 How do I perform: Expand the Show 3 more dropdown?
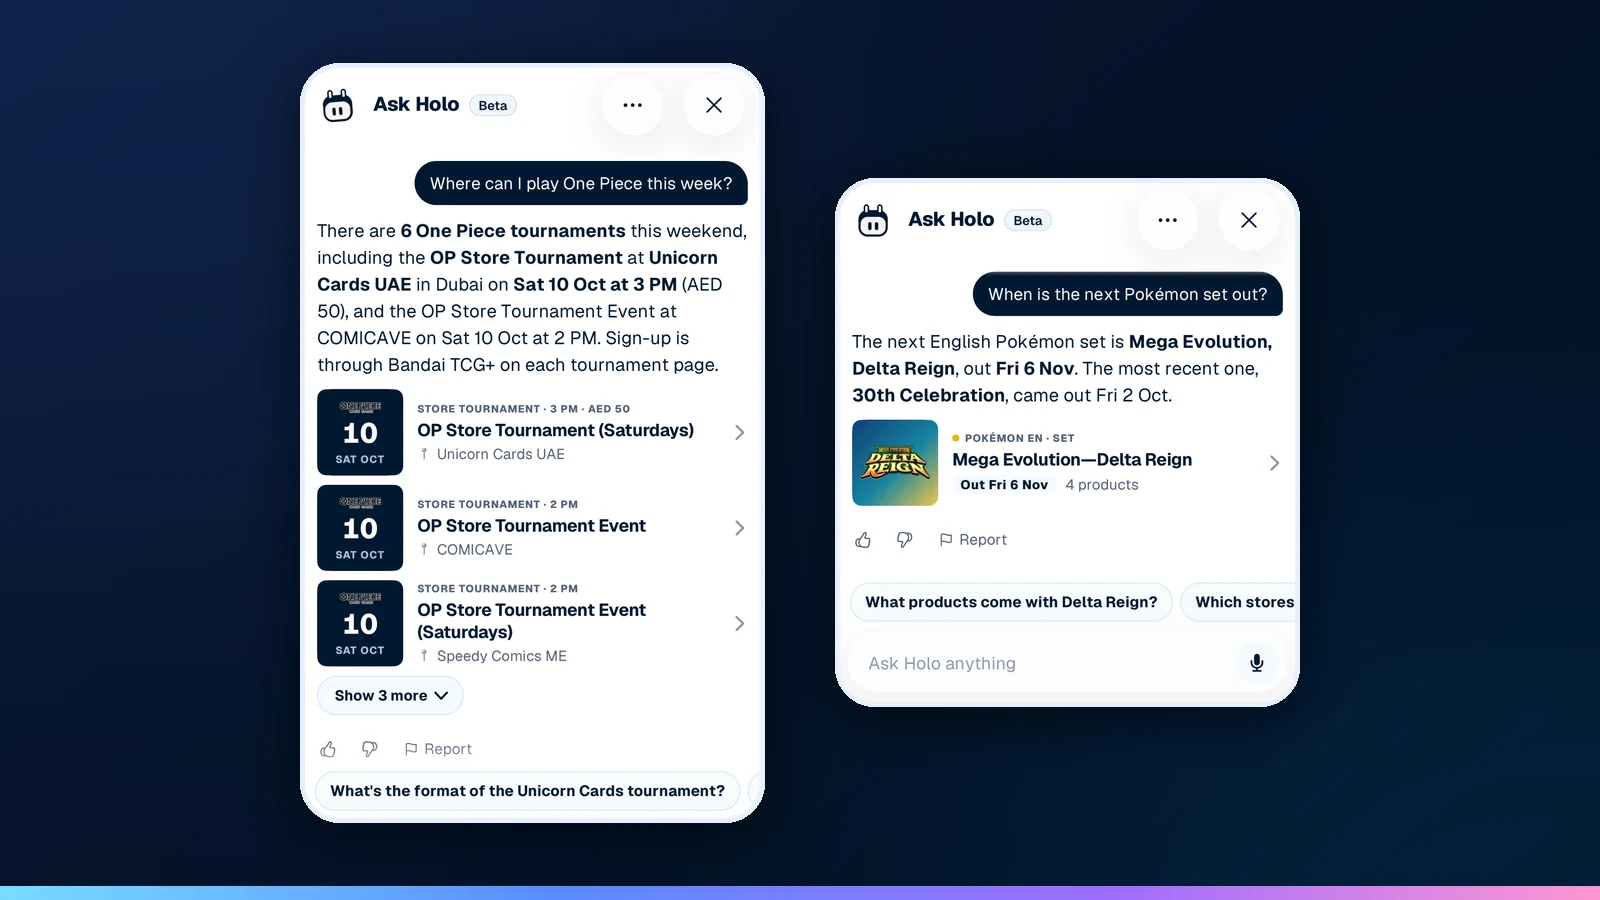pyautogui.click(x=390, y=696)
